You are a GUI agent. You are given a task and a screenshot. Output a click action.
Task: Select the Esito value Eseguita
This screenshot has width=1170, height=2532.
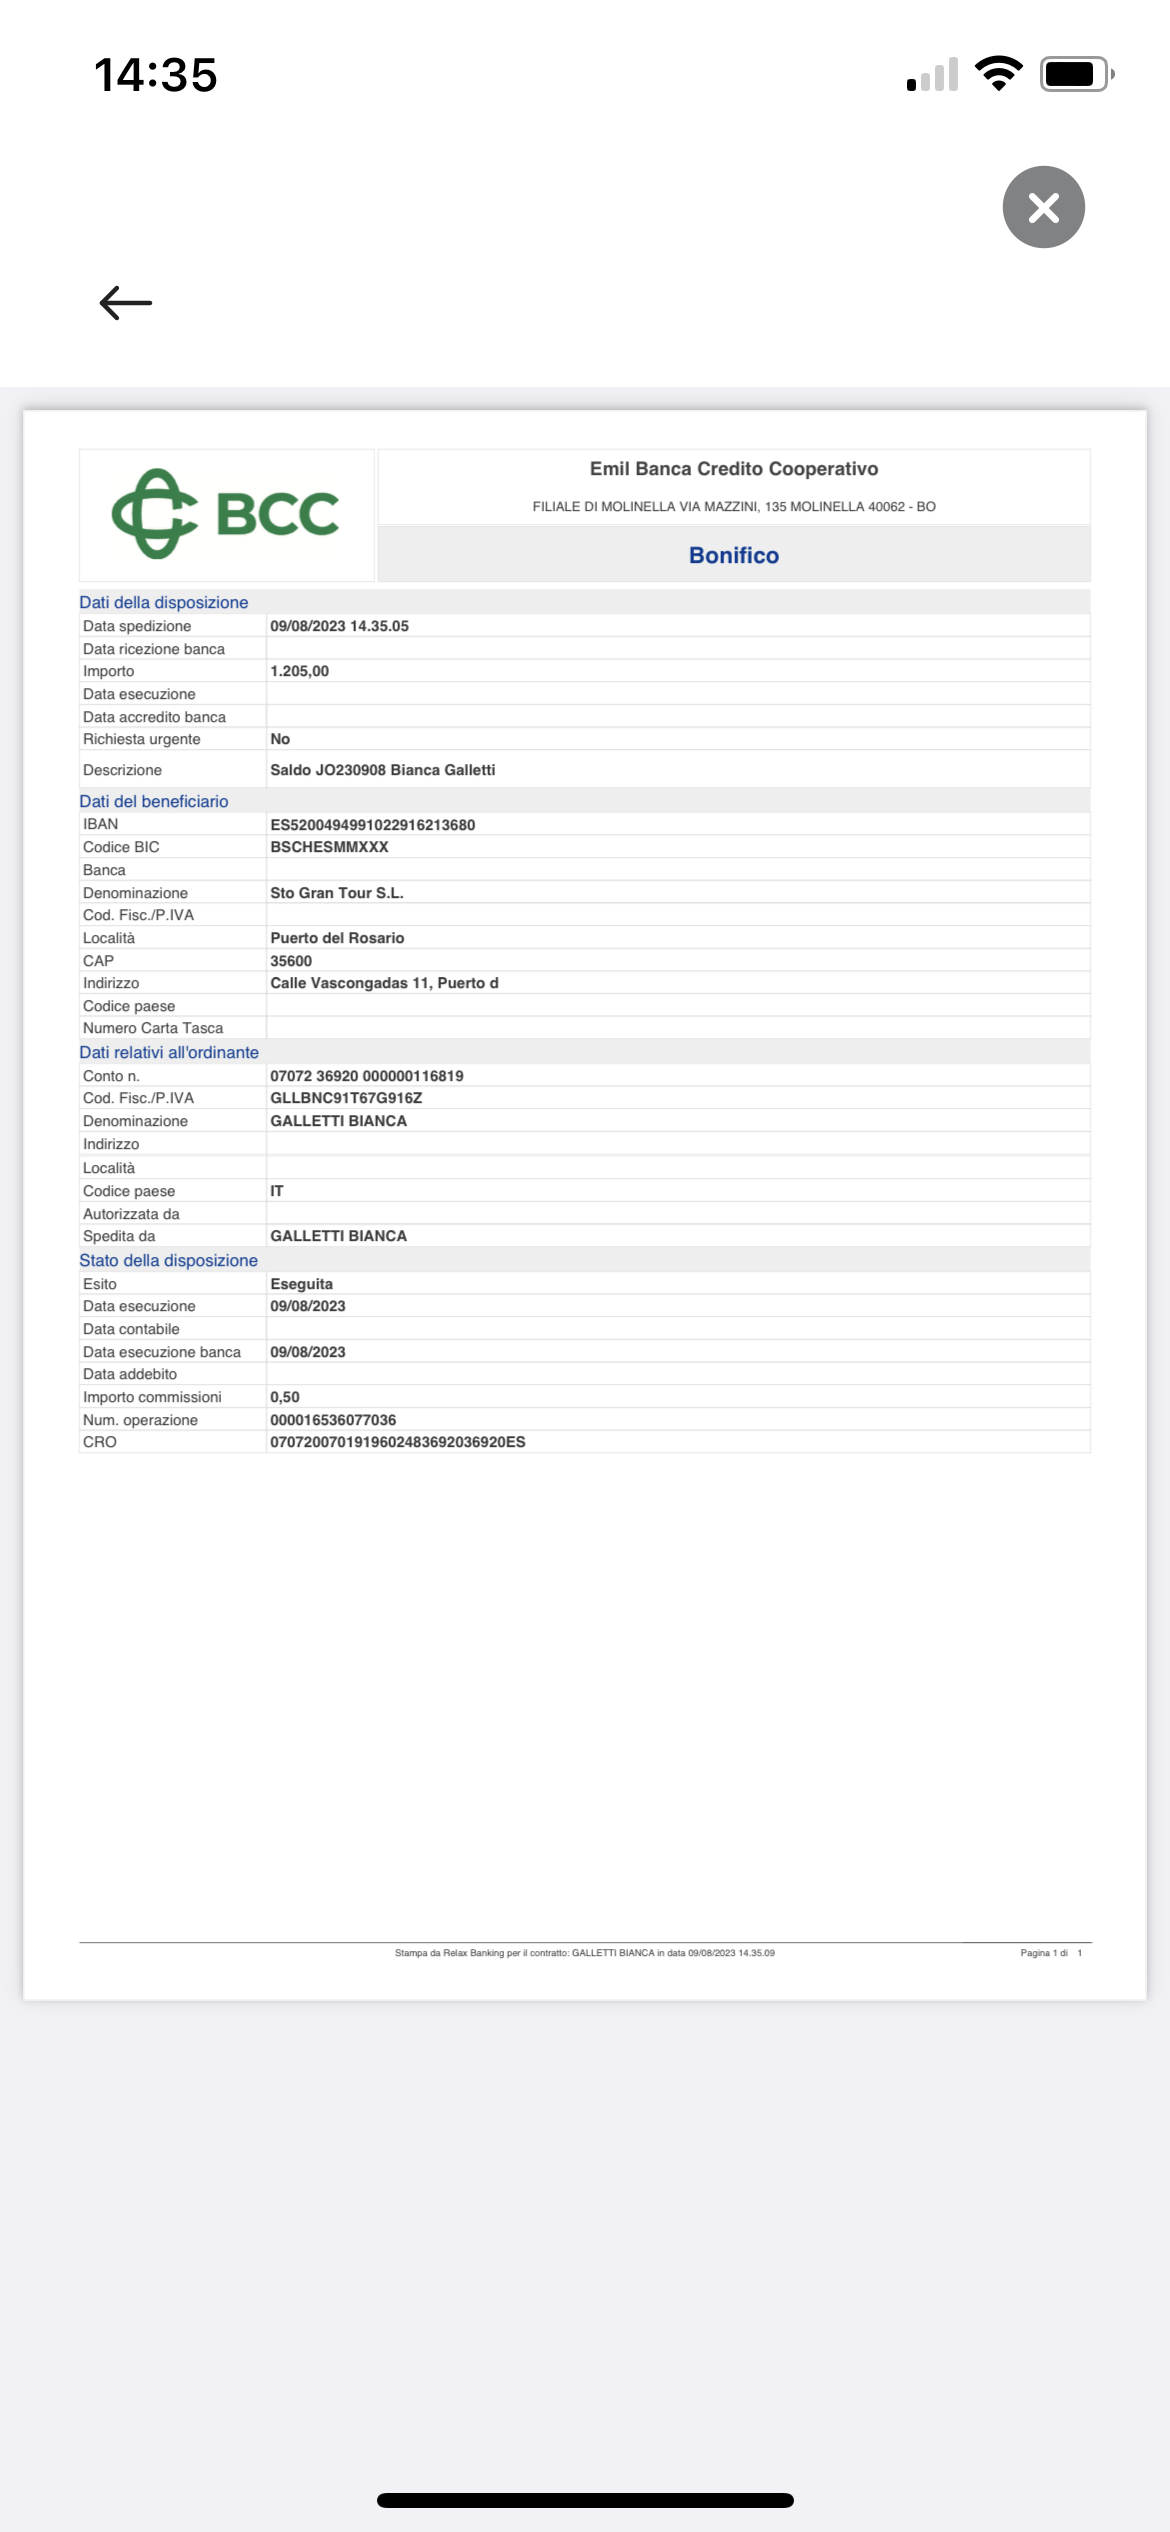[301, 1284]
